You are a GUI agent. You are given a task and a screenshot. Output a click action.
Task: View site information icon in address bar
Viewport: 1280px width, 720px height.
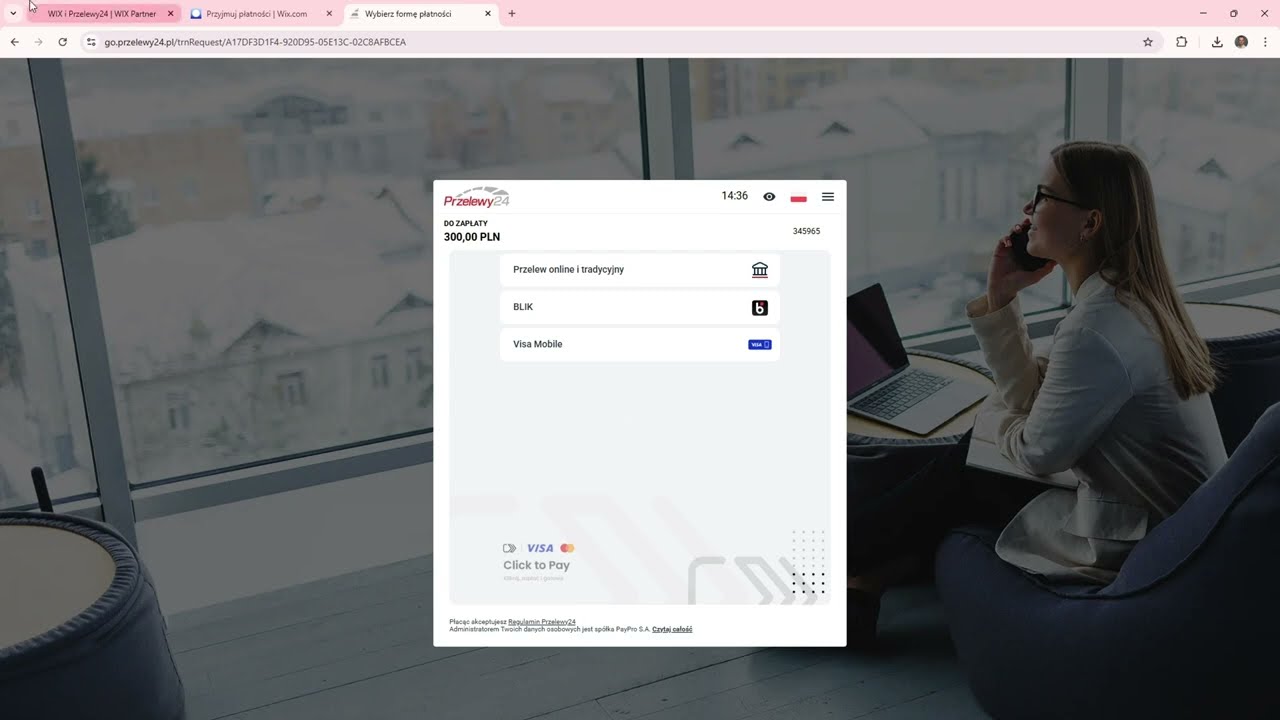coord(90,42)
